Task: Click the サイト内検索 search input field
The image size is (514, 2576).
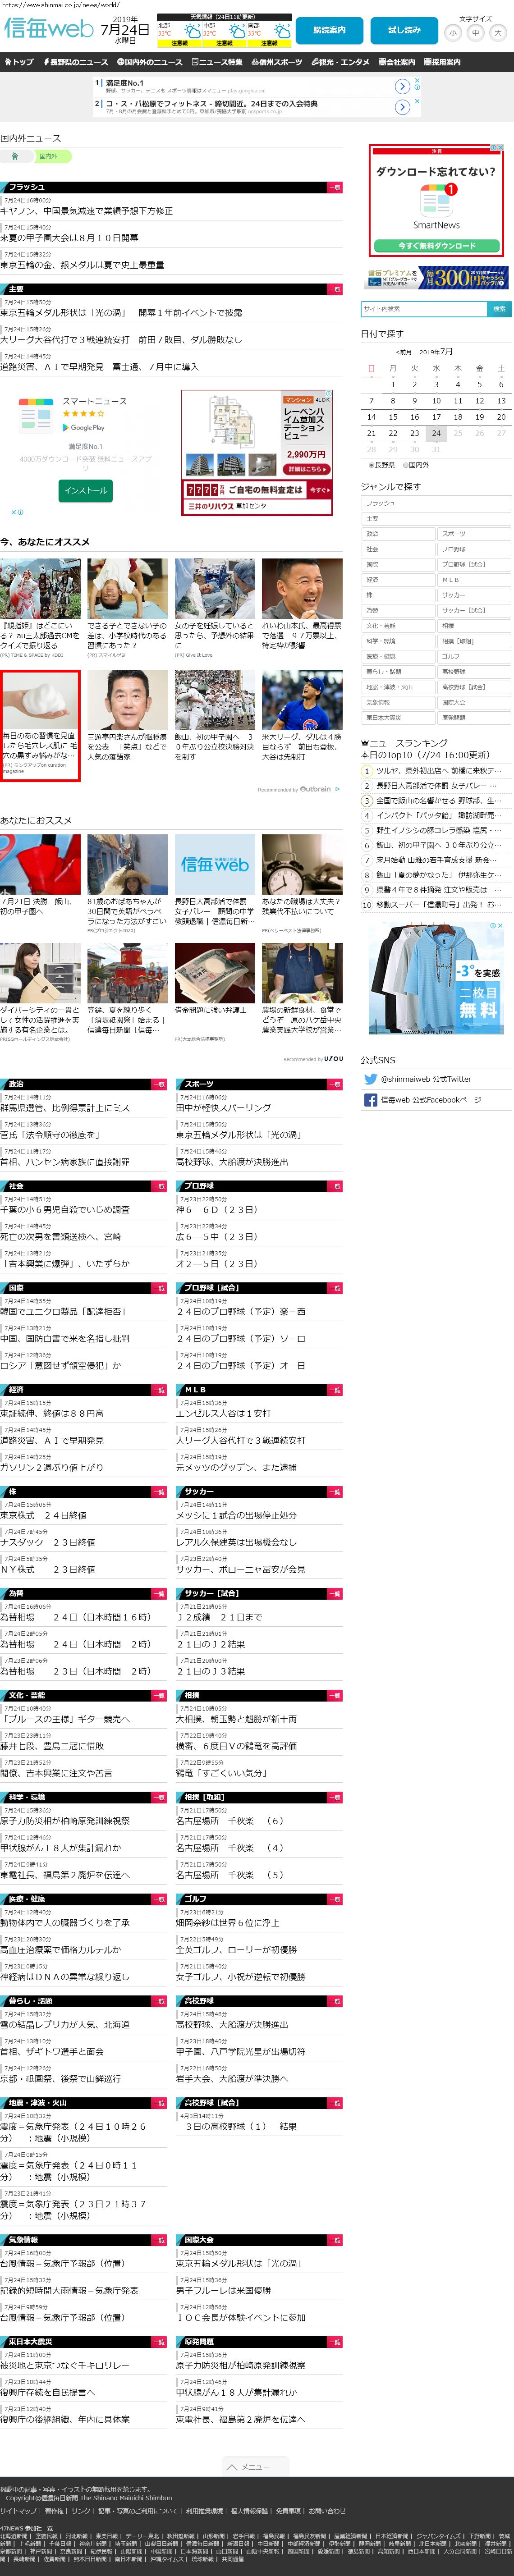Action: point(423,309)
